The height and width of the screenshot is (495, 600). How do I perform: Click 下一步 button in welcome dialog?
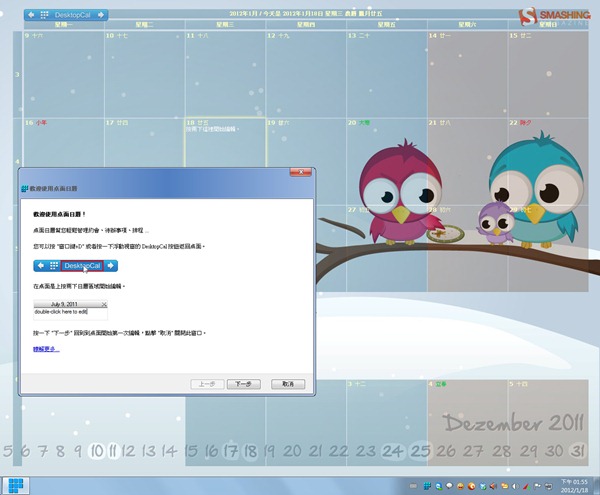[243, 384]
